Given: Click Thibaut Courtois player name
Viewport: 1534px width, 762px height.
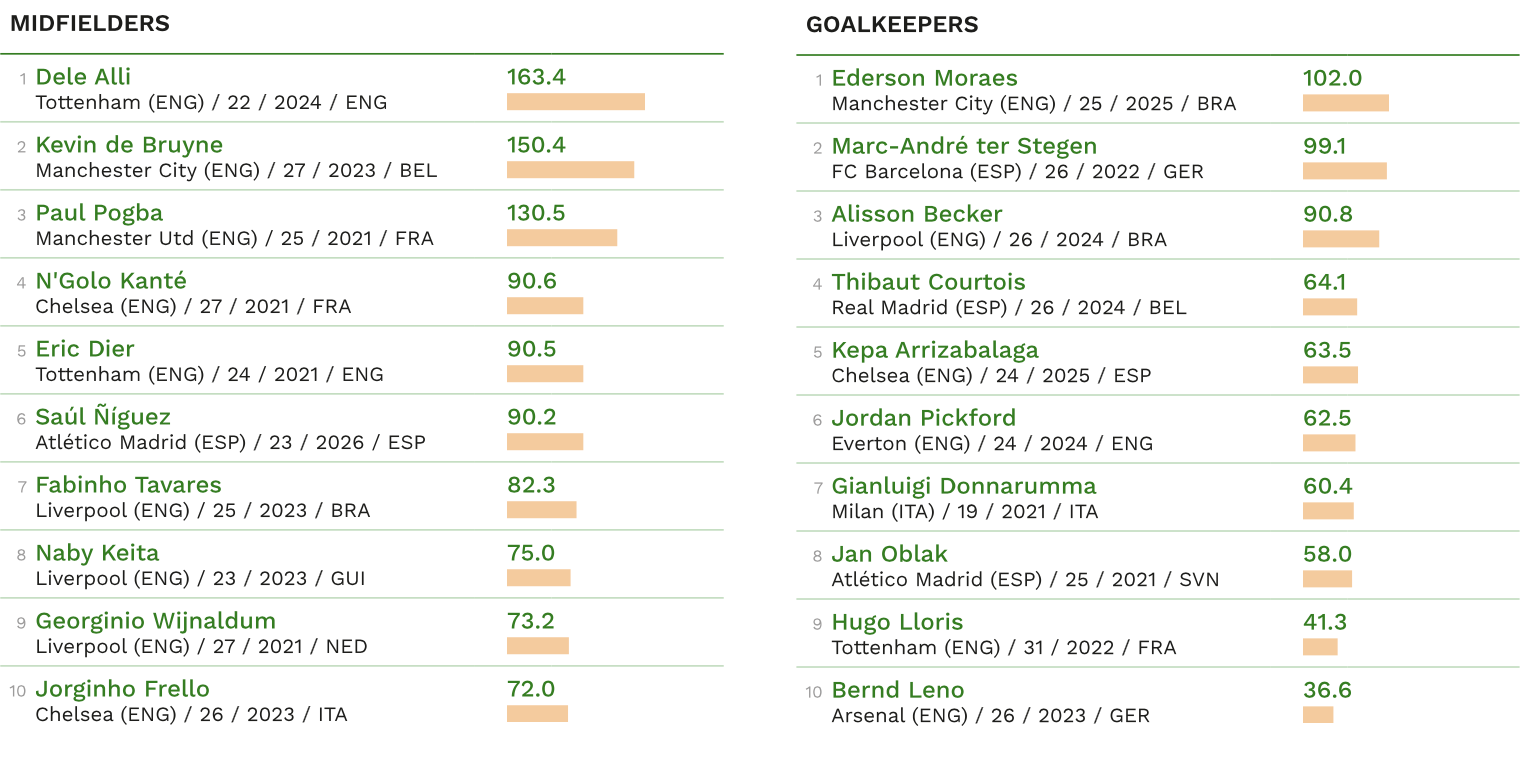Looking at the screenshot, I should pos(929,282).
